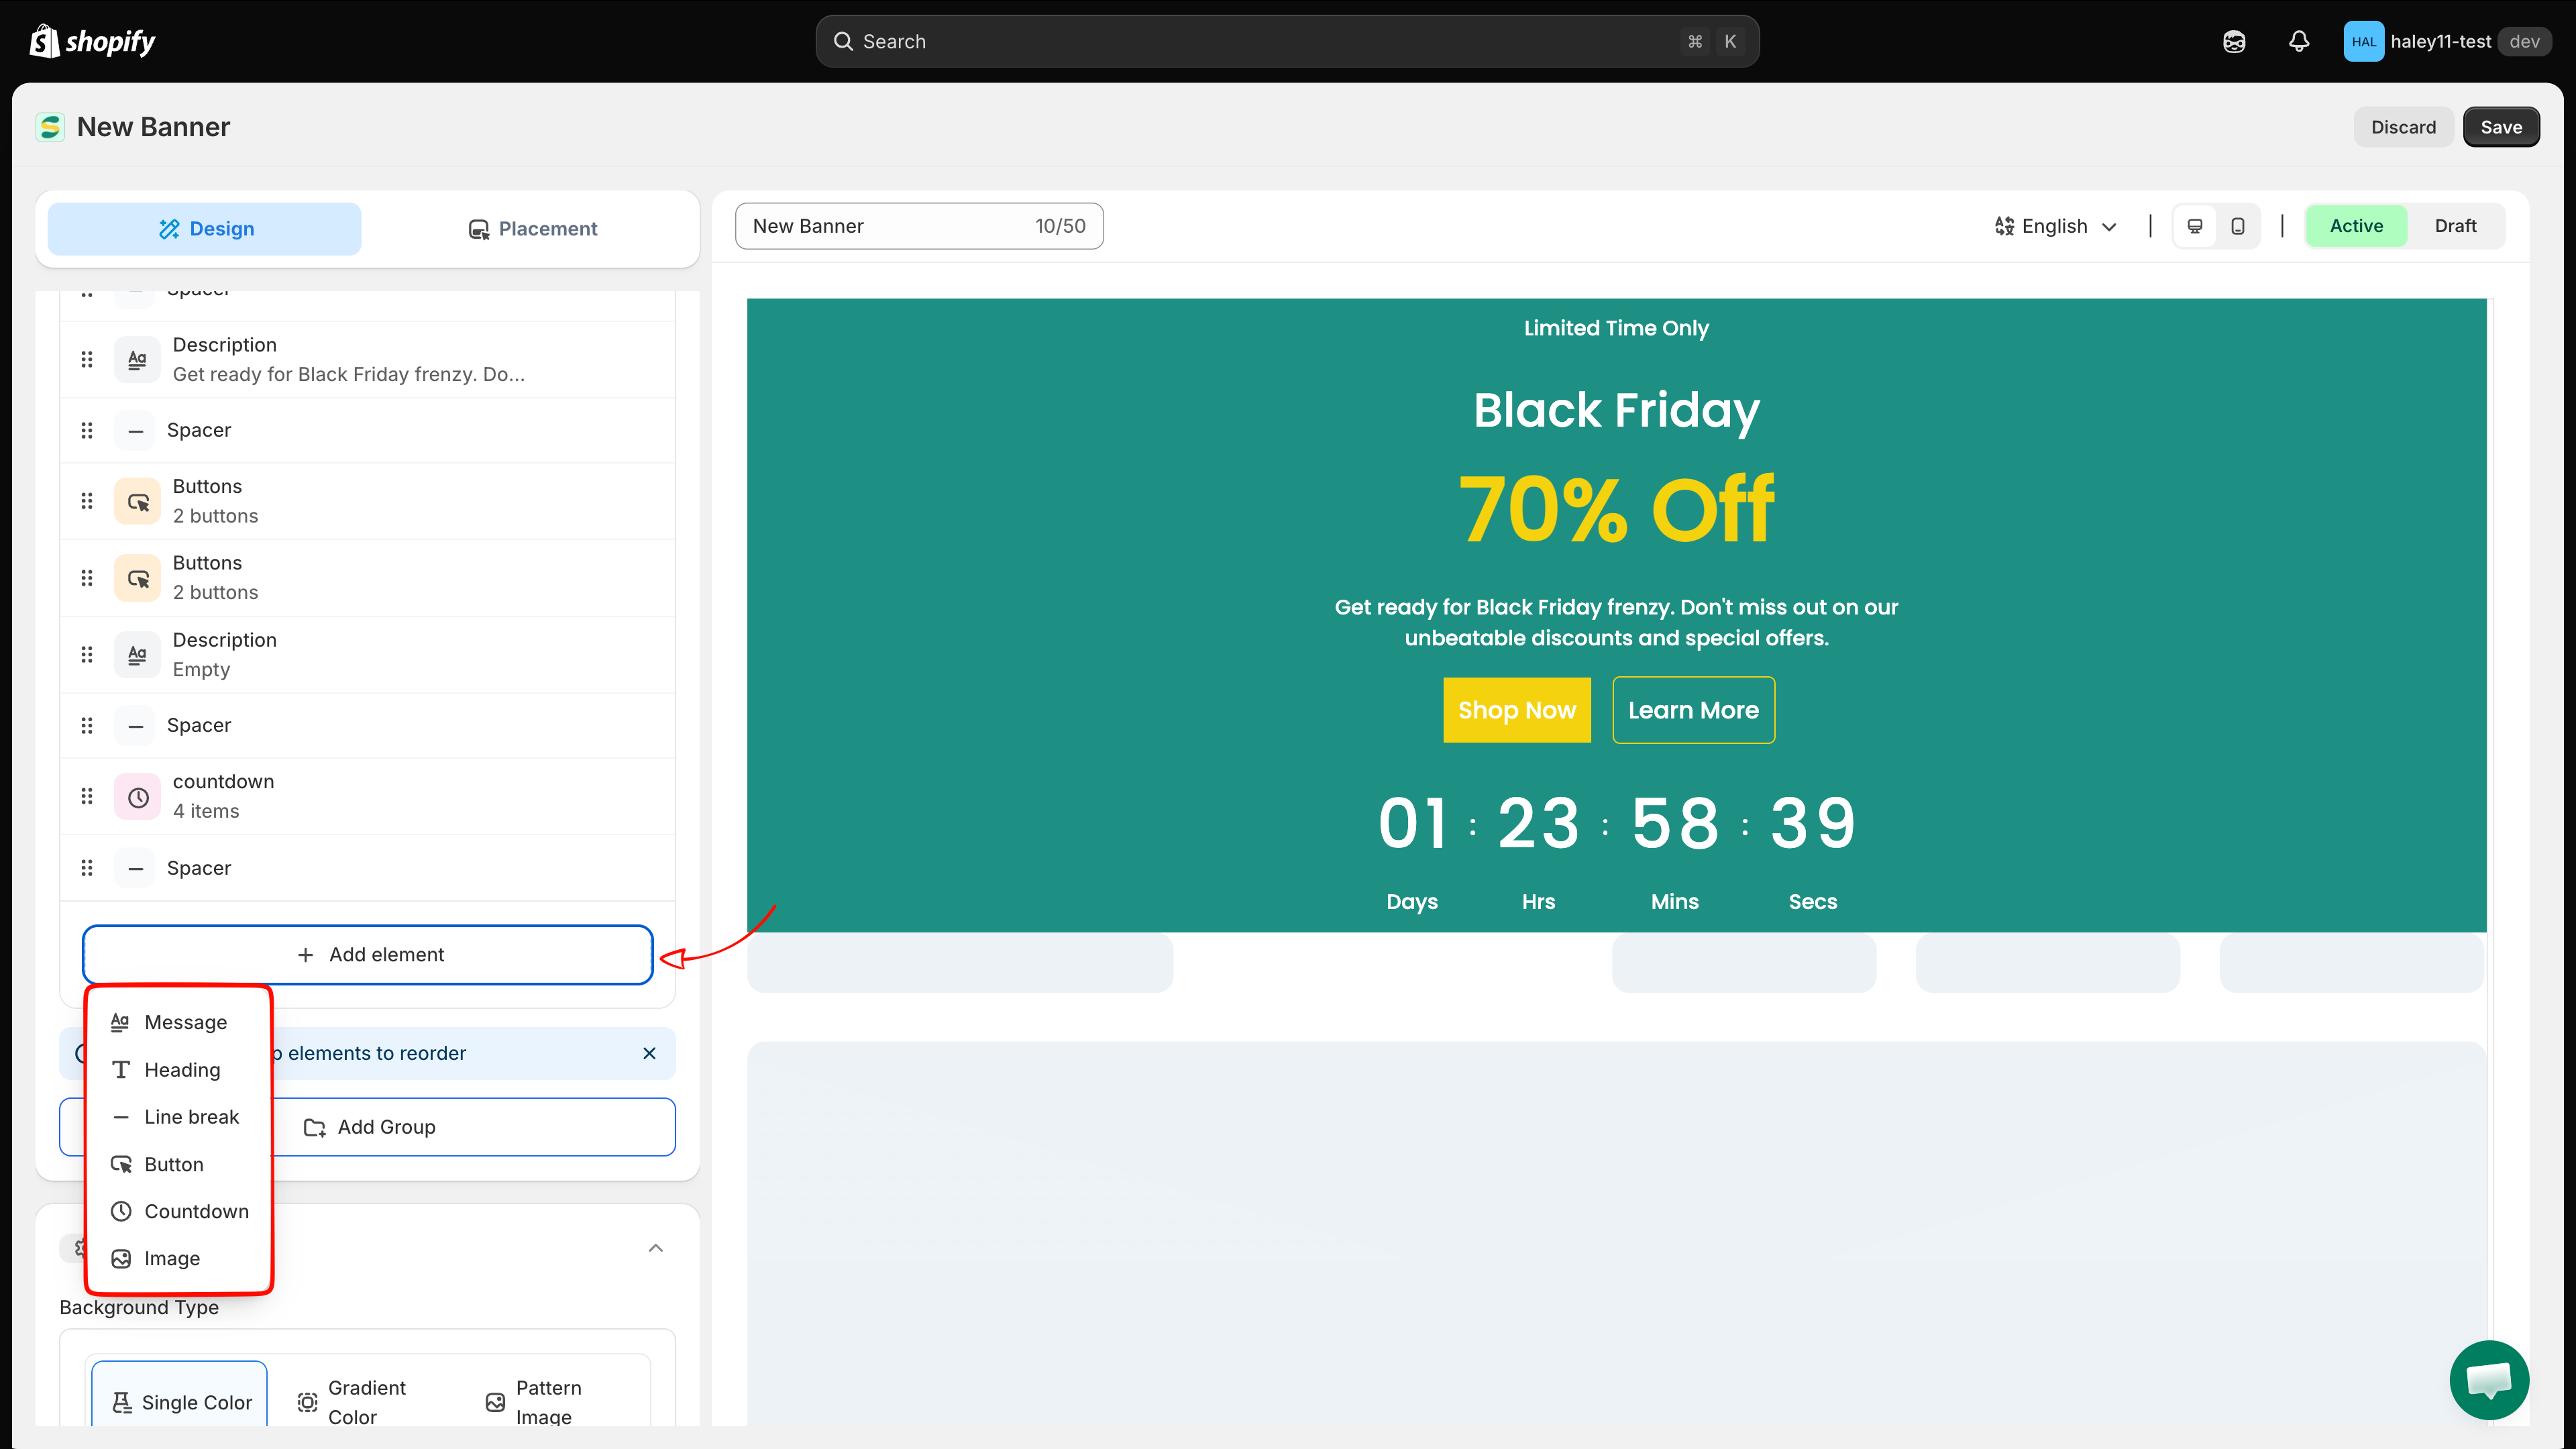The image size is (2576, 1449).
Task: Dismiss the reorder elements tip
Action: (x=649, y=1053)
